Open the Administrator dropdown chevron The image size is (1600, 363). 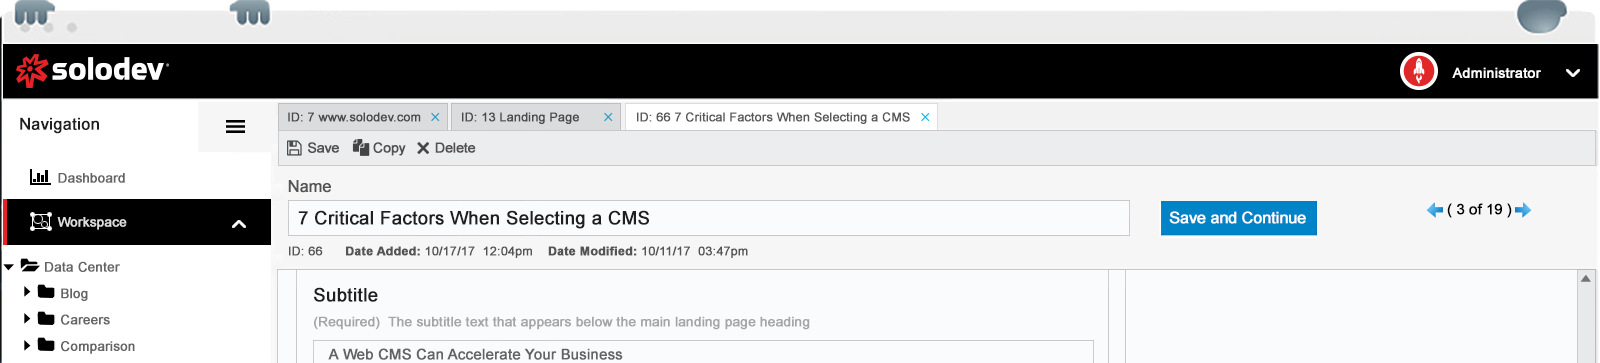pos(1572,73)
